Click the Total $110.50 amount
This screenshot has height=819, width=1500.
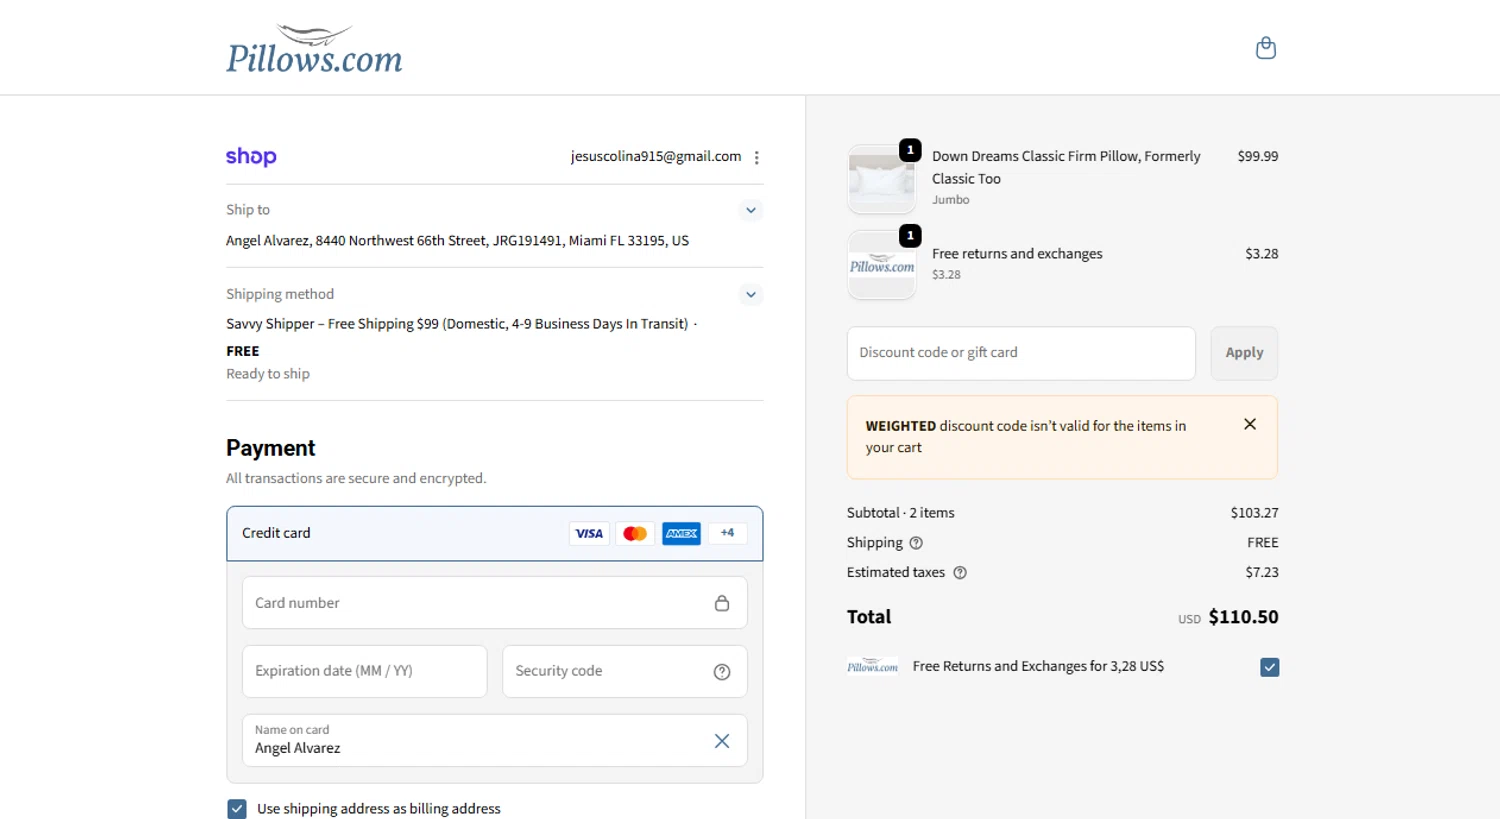[x=1243, y=617]
